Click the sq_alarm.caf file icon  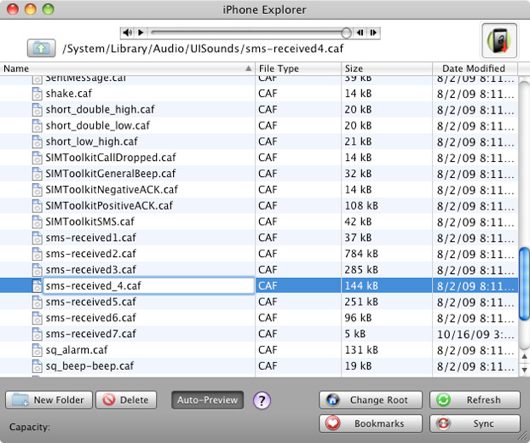point(37,350)
